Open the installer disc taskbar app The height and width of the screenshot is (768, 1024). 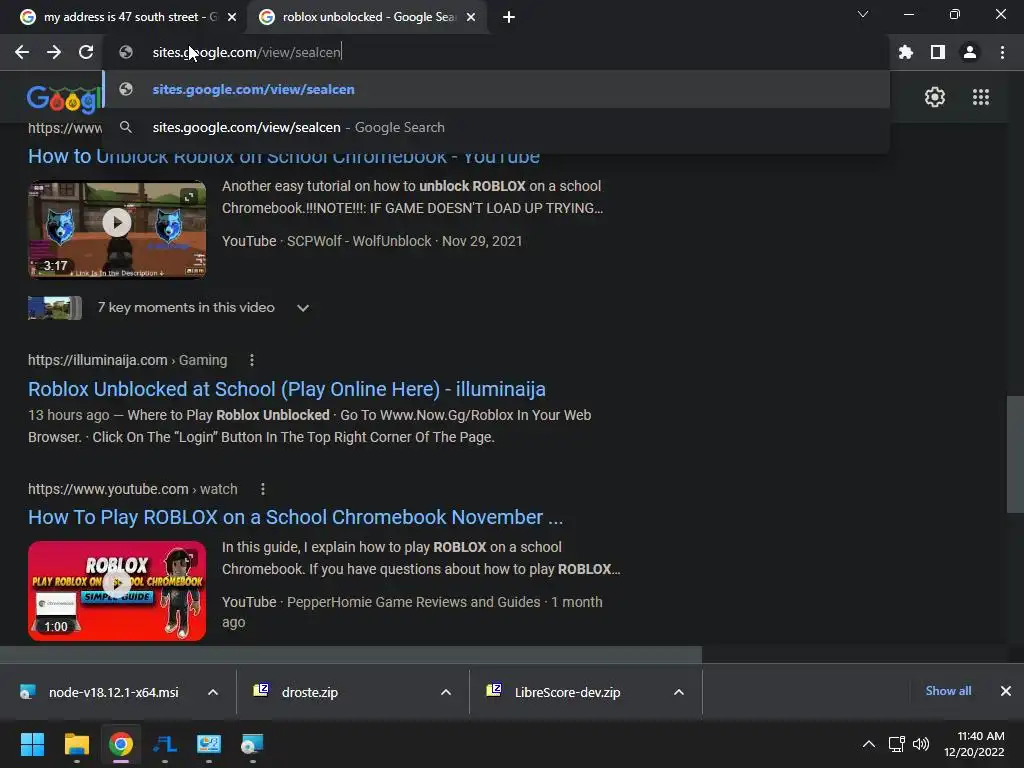pos(252,744)
